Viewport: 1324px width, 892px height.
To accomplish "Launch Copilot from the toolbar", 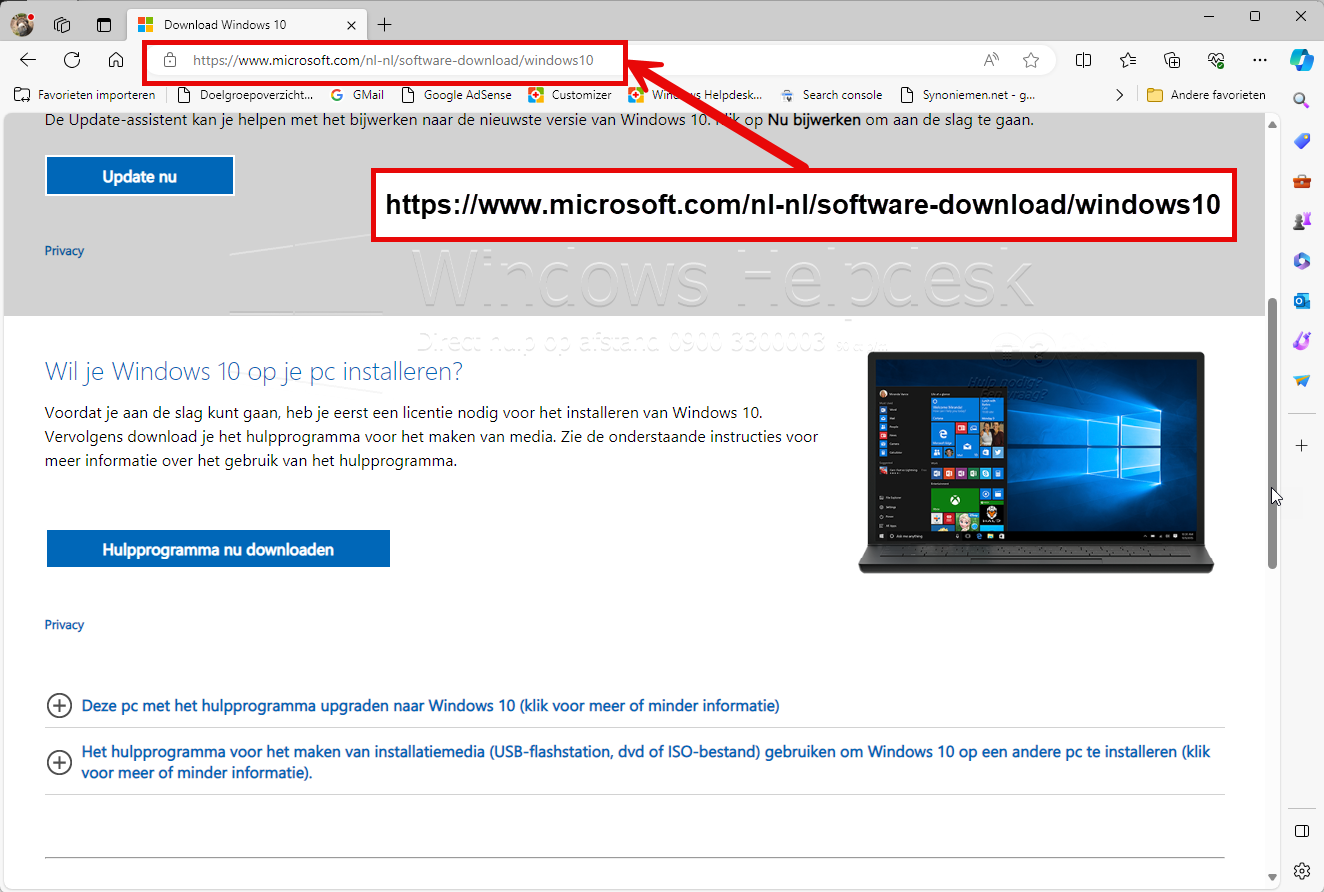I will [1301, 59].
